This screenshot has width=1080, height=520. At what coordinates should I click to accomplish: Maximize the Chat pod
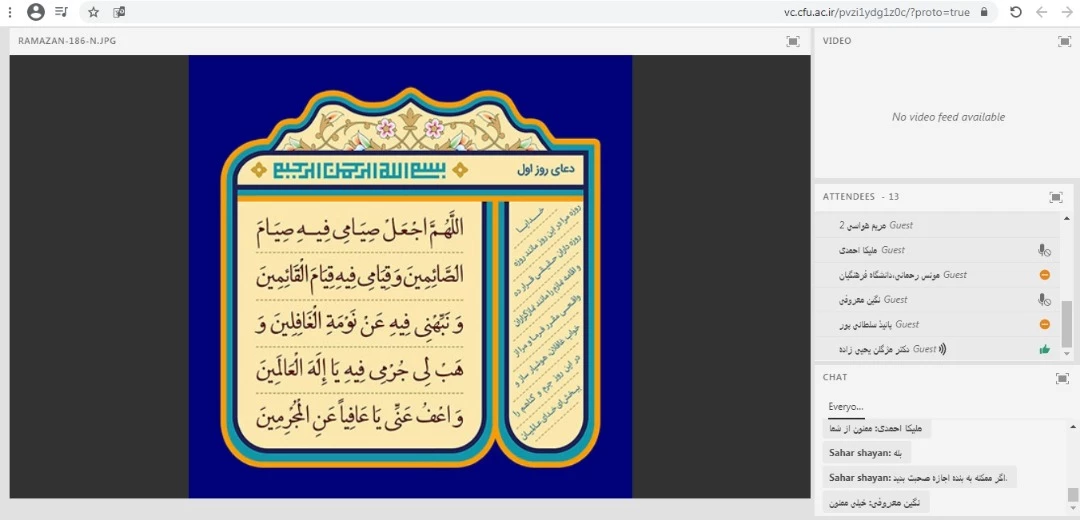1064,378
